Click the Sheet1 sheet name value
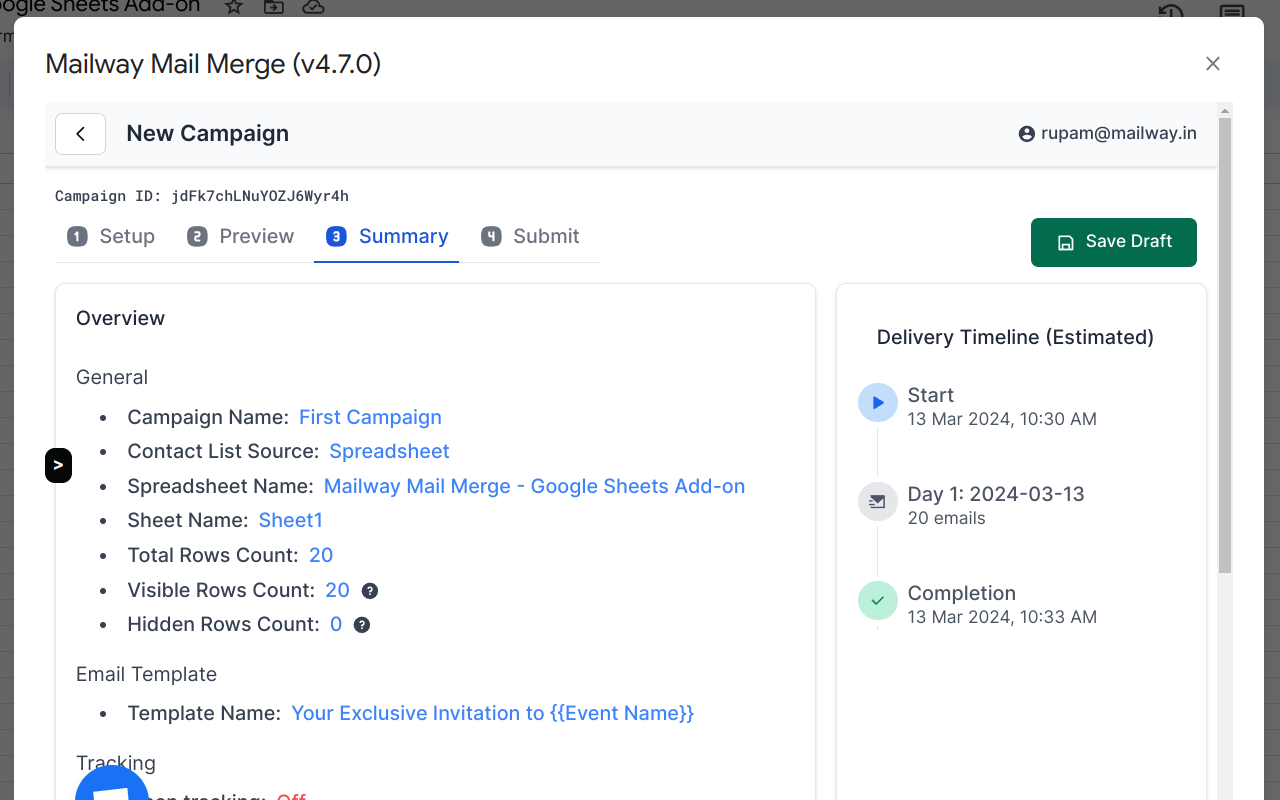Viewport: 1280px width, 800px height. [290, 520]
